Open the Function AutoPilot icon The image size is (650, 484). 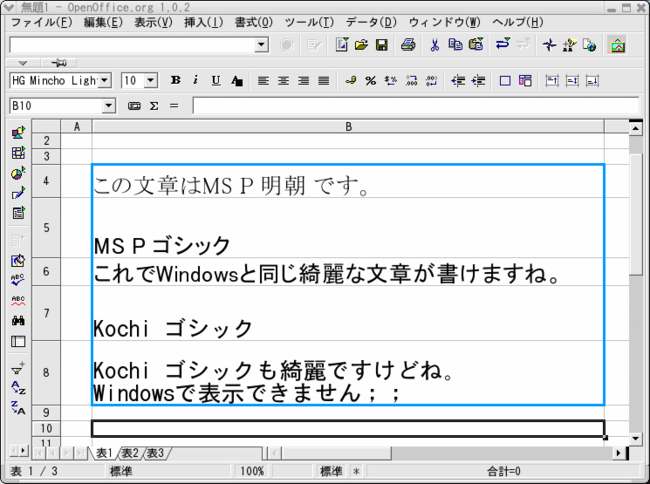[134, 106]
